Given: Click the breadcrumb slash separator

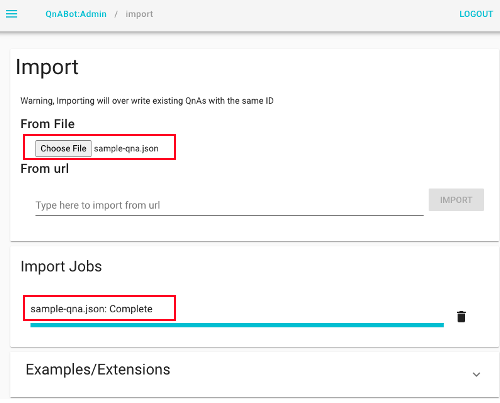Looking at the screenshot, I should coord(116,14).
